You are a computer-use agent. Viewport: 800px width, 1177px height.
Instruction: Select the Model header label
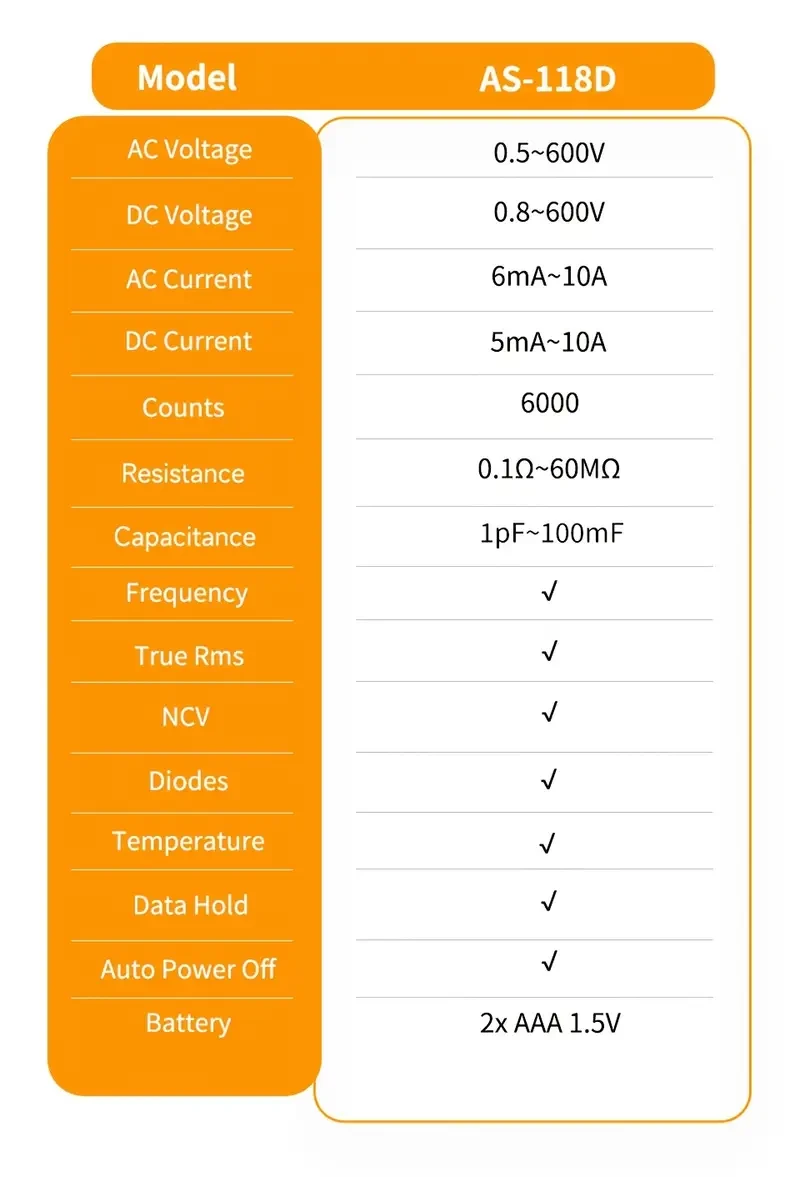[x=187, y=78]
